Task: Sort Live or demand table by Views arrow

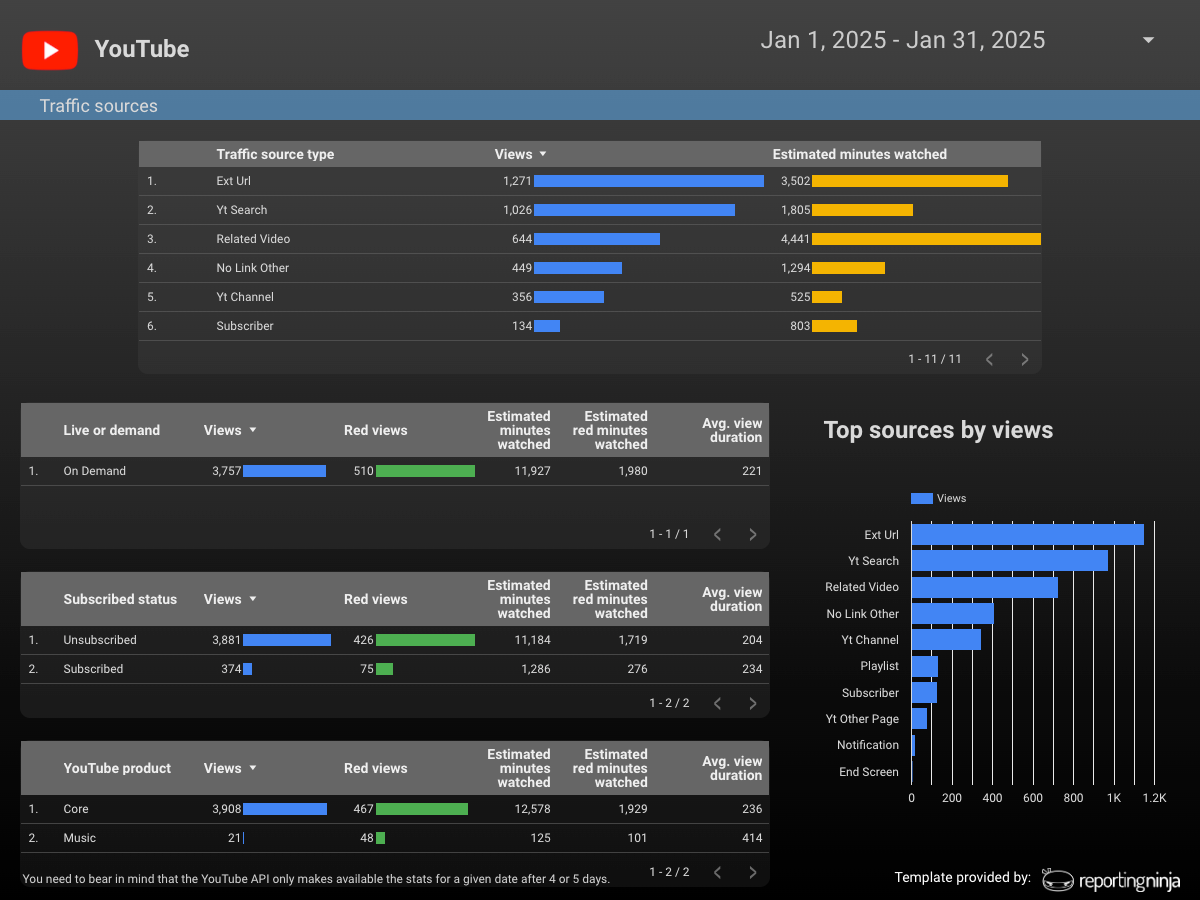Action: click(x=253, y=430)
